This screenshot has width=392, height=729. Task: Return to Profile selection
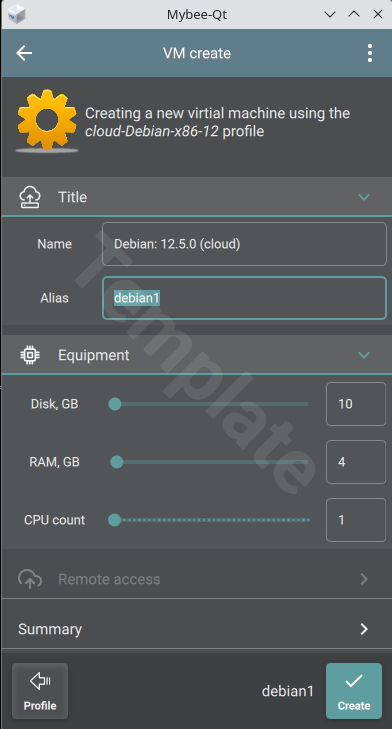click(40, 691)
